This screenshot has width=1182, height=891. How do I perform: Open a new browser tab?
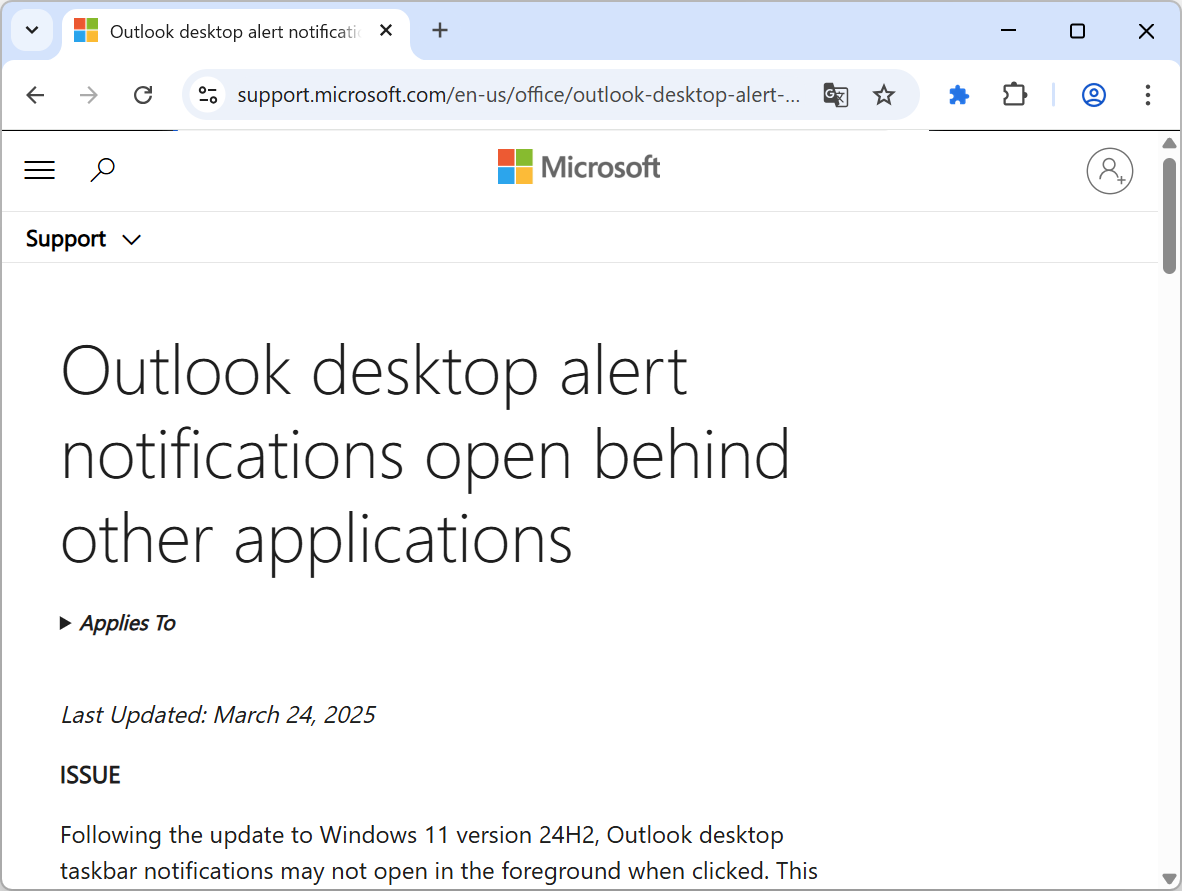point(440,30)
